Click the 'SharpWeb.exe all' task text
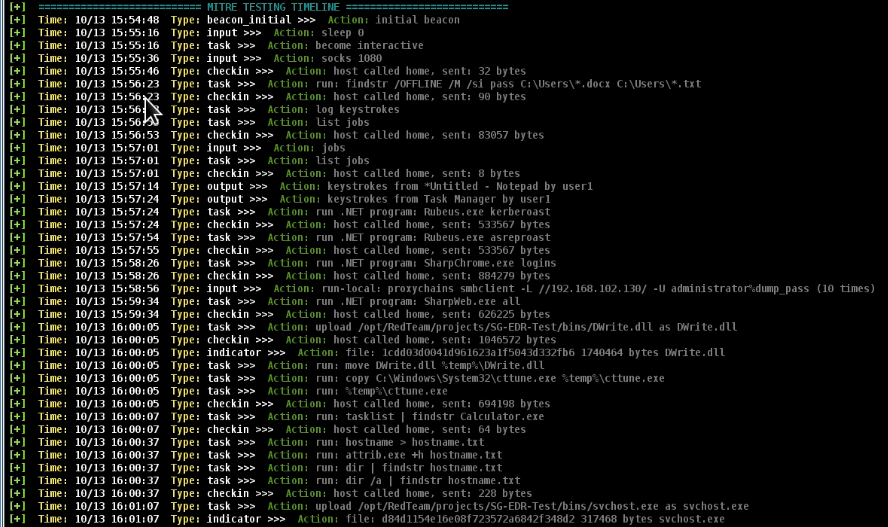 click(x=472, y=302)
